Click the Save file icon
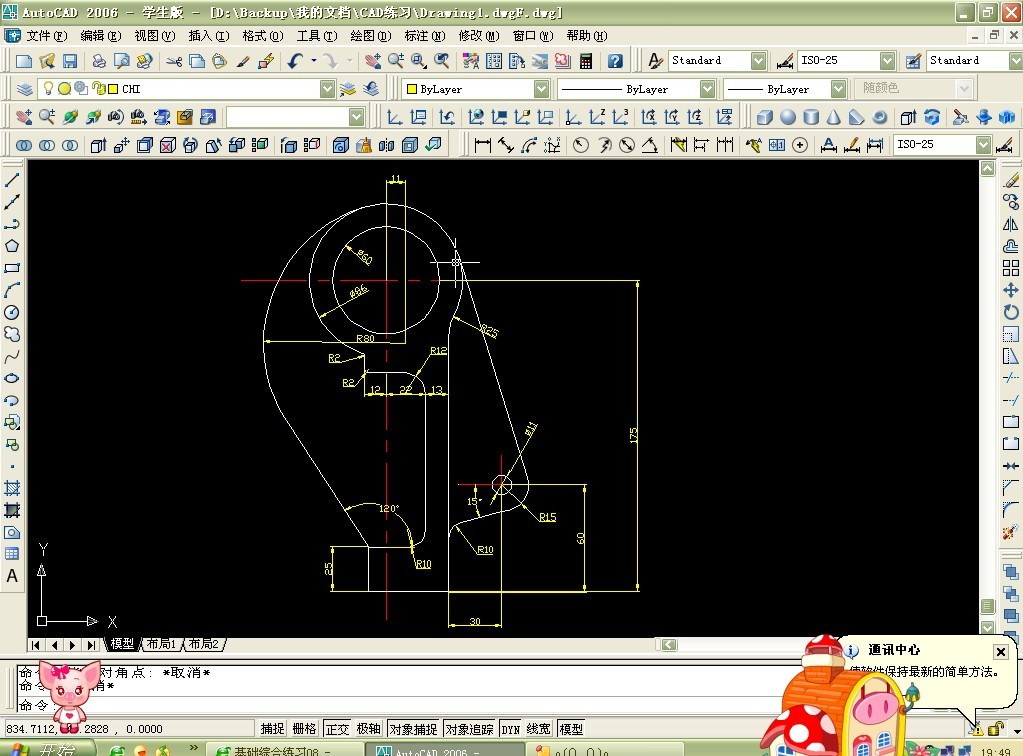This screenshot has height=756, width=1023. coord(70,61)
